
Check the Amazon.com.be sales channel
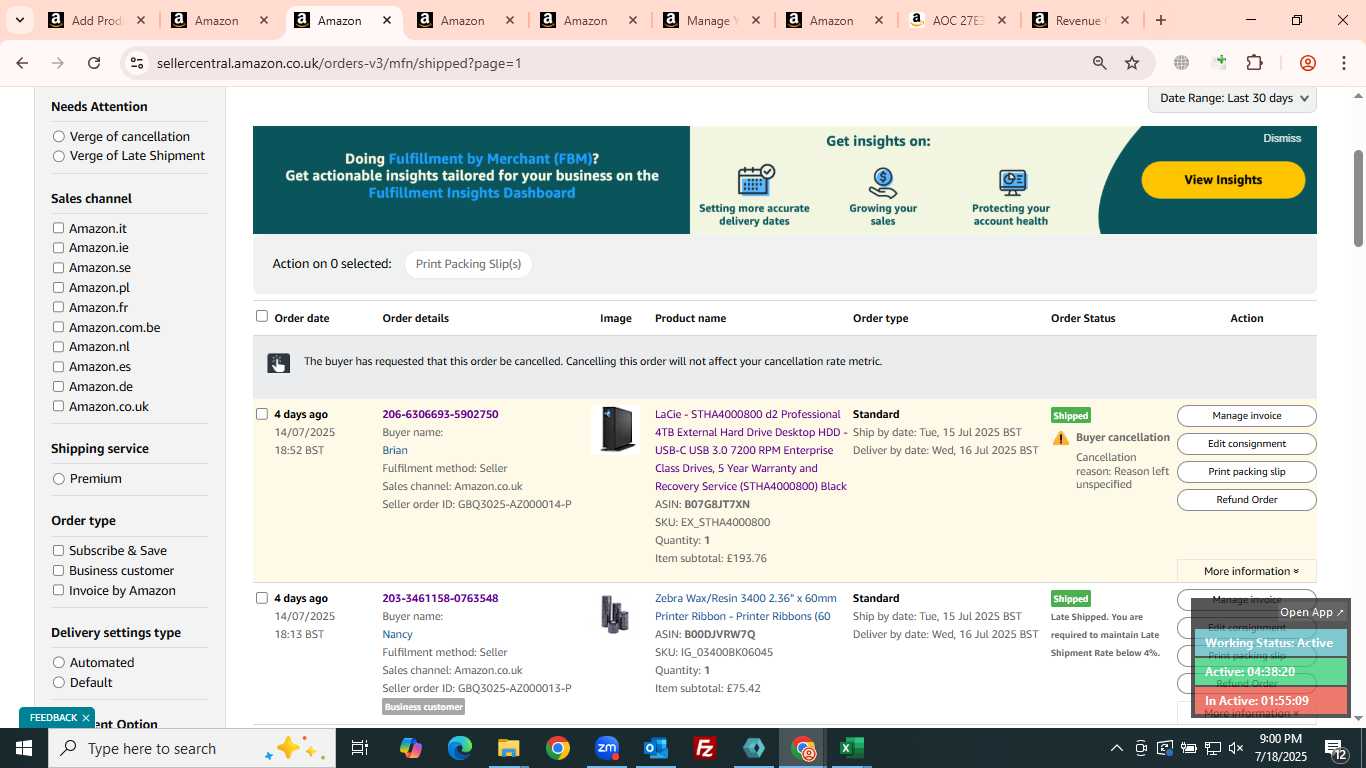pyautogui.click(x=59, y=327)
